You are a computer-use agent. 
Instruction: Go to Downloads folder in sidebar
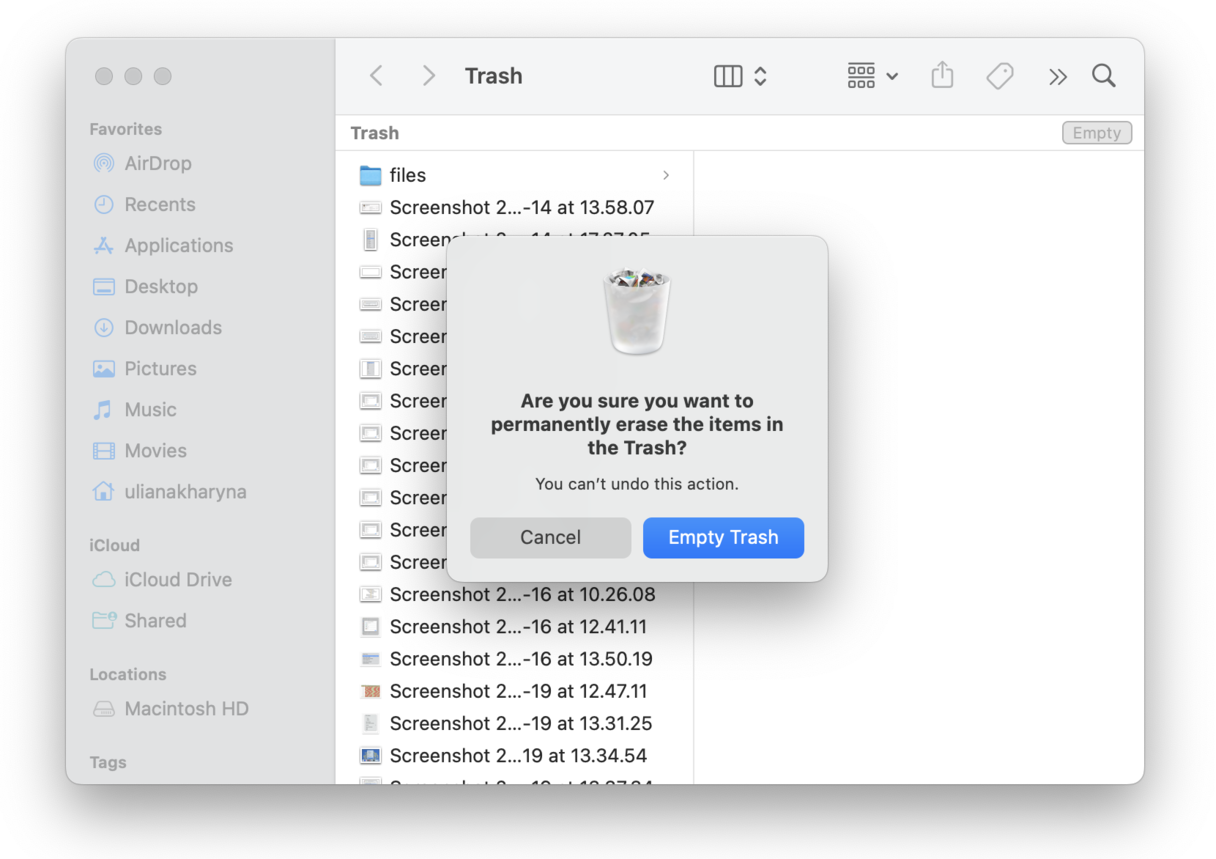click(172, 327)
